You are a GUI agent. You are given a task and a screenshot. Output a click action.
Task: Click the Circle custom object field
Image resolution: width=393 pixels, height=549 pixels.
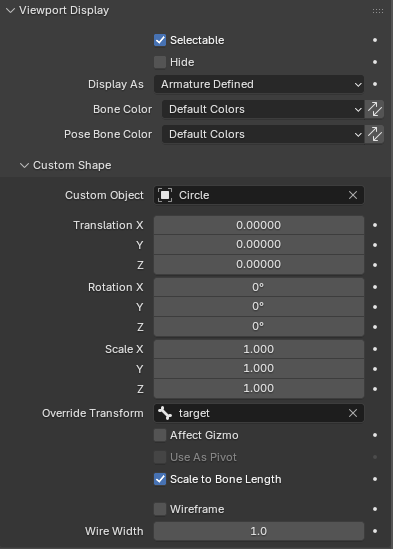click(x=259, y=195)
